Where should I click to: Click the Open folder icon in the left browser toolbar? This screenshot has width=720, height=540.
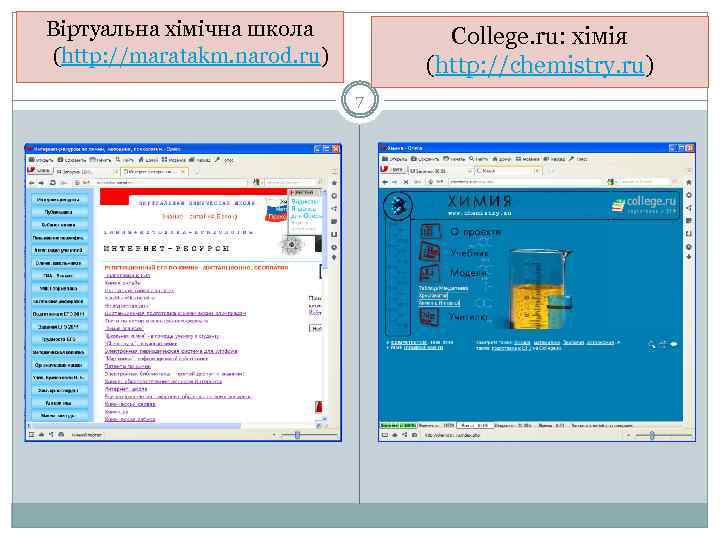pyautogui.click(x=32, y=160)
